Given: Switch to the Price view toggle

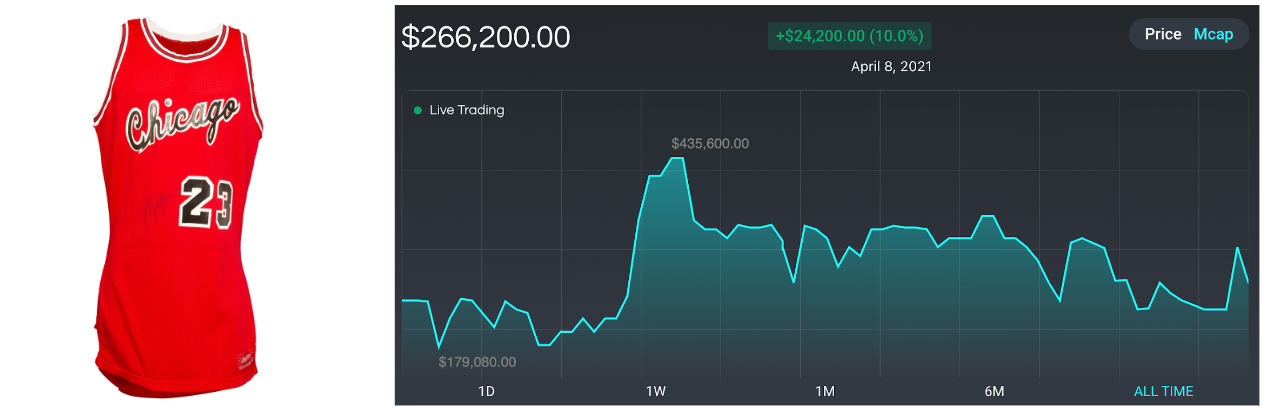Looking at the screenshot, I should tap(1163, 34).
